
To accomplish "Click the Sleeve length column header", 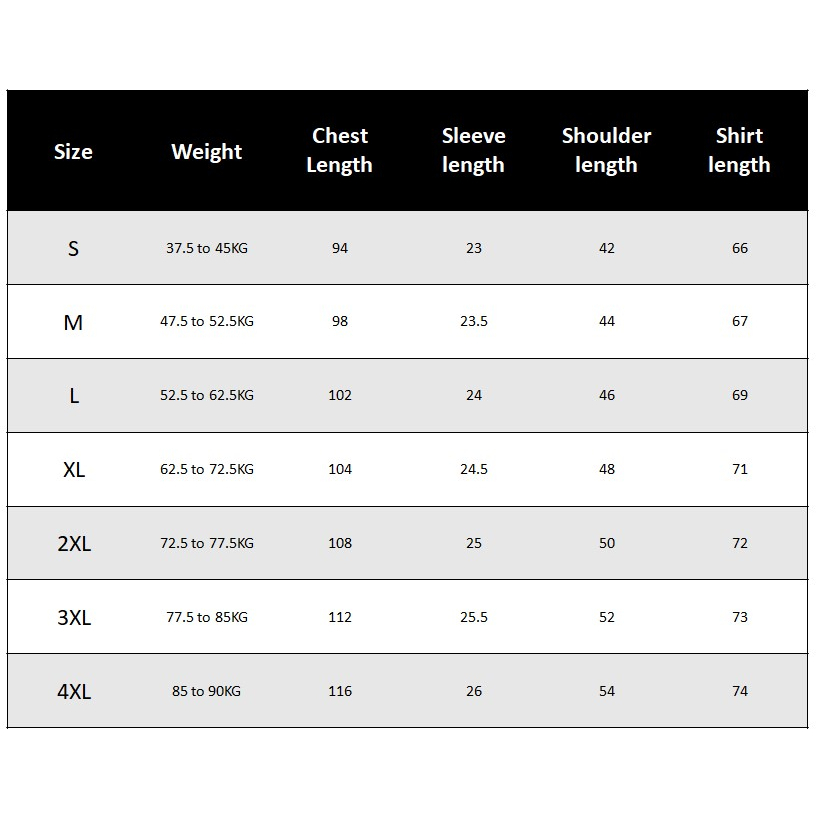I will tap(473, 150).
